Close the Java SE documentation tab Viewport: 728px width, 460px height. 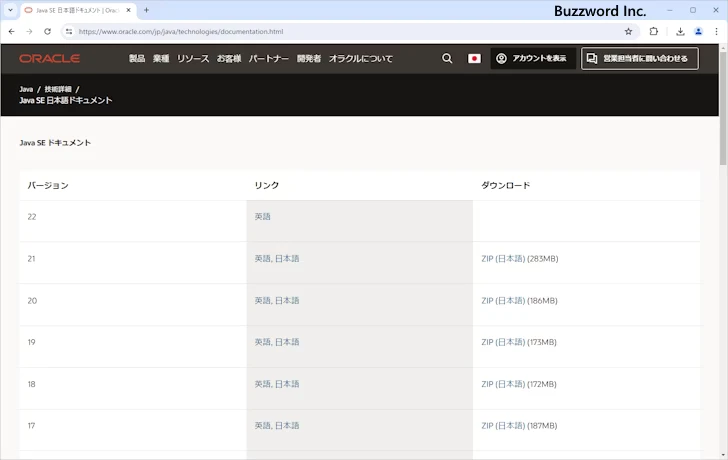129,10
